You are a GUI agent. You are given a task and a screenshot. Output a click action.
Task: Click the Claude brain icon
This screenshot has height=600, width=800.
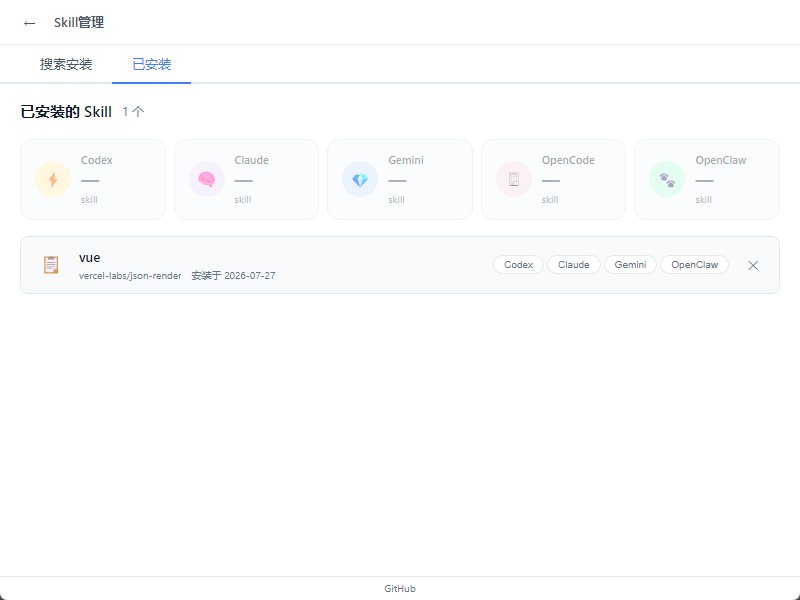tap(207, 179)
